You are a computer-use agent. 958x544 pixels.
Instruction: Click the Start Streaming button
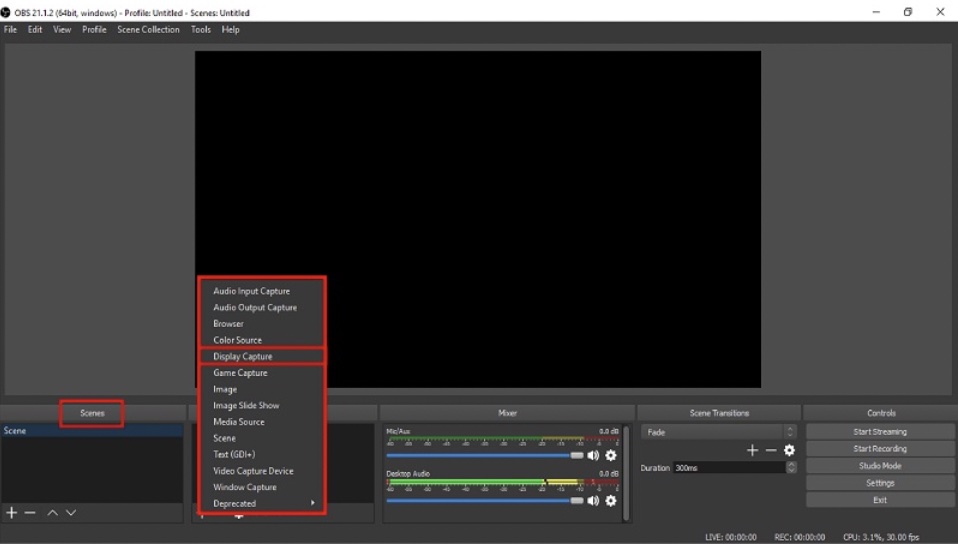pos(879,432)
